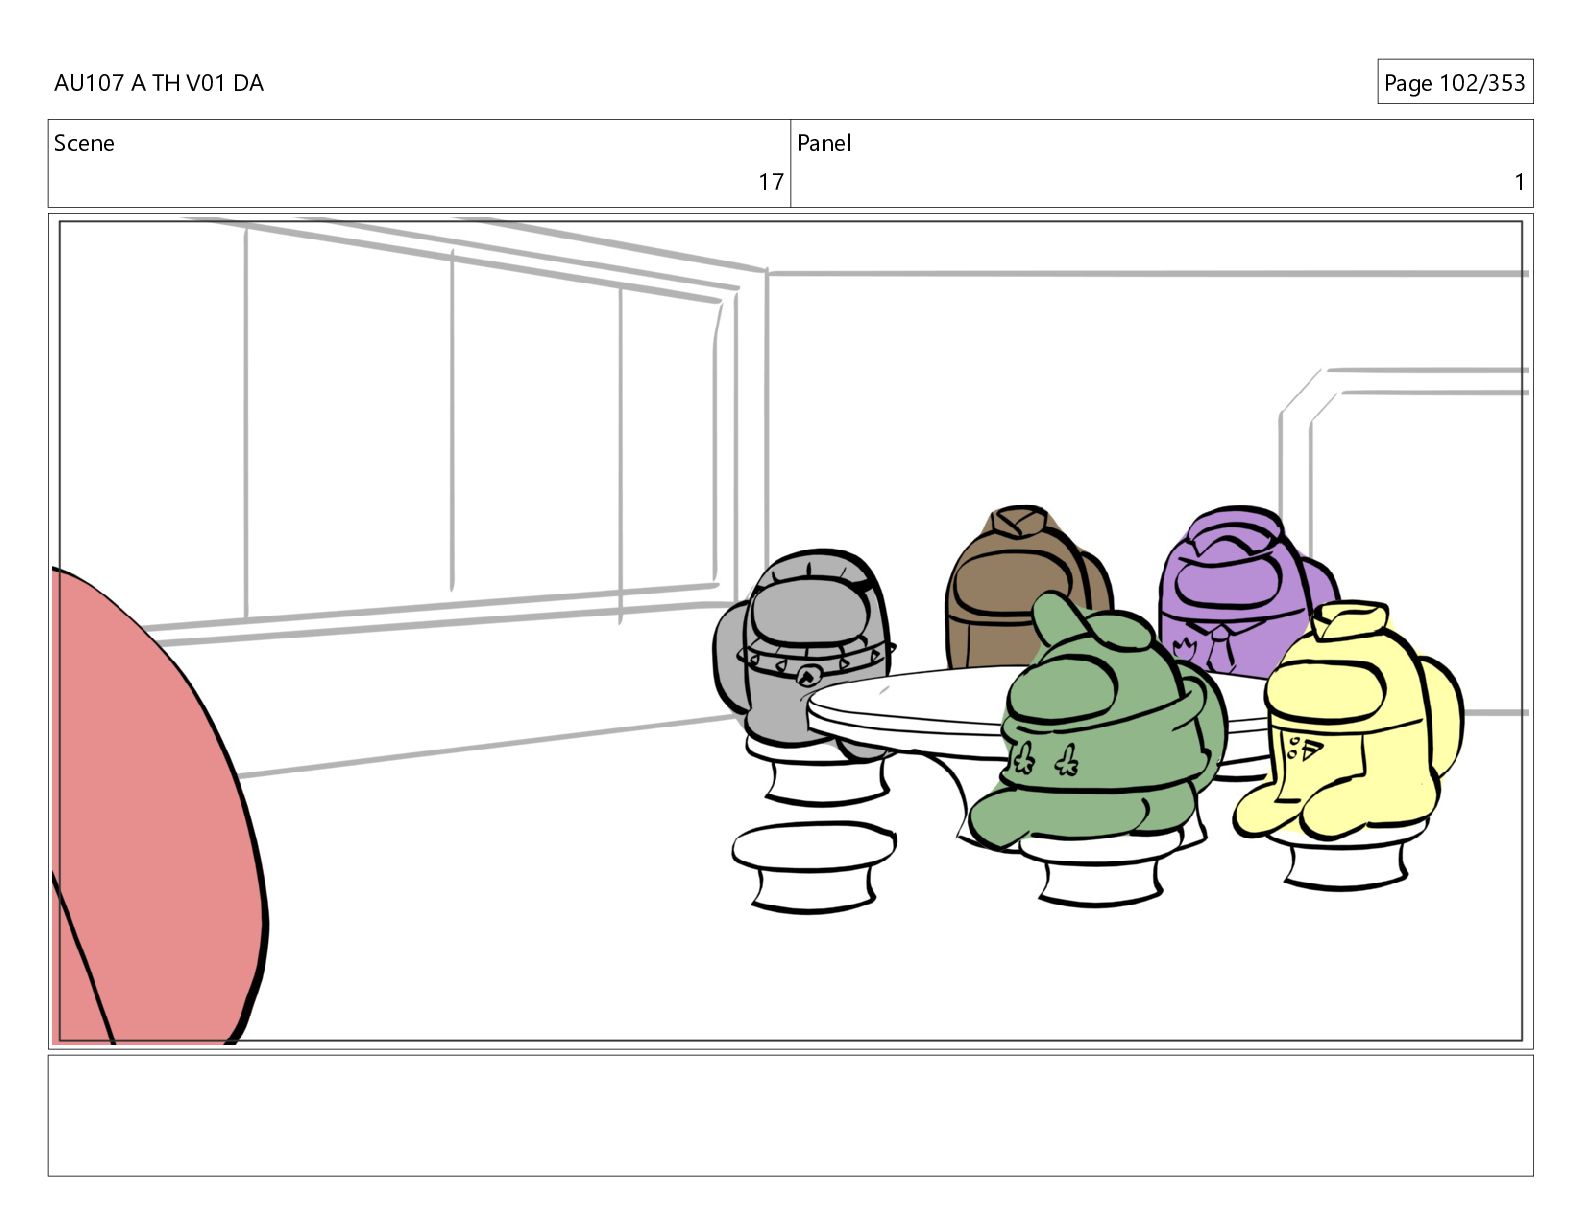Click the 'Page 102/353' page indicator box
Image resolution: width=1584 pixels, height=1224 pixels.
1454,82
